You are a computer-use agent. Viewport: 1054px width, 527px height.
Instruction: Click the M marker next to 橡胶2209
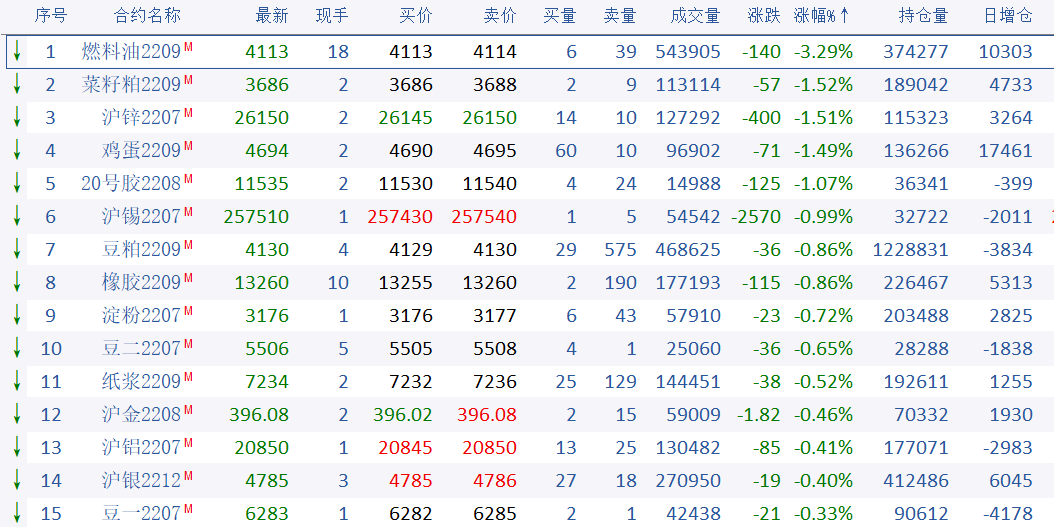(x=188, y=278)
